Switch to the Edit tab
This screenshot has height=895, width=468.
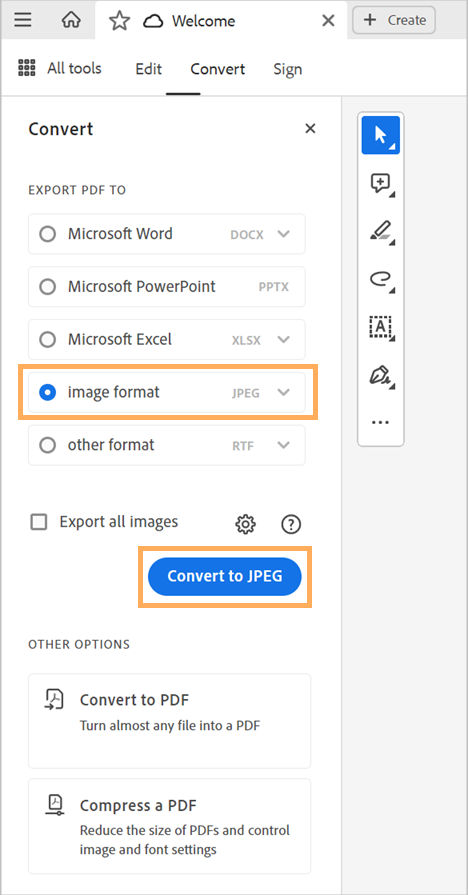pos(148,69)
